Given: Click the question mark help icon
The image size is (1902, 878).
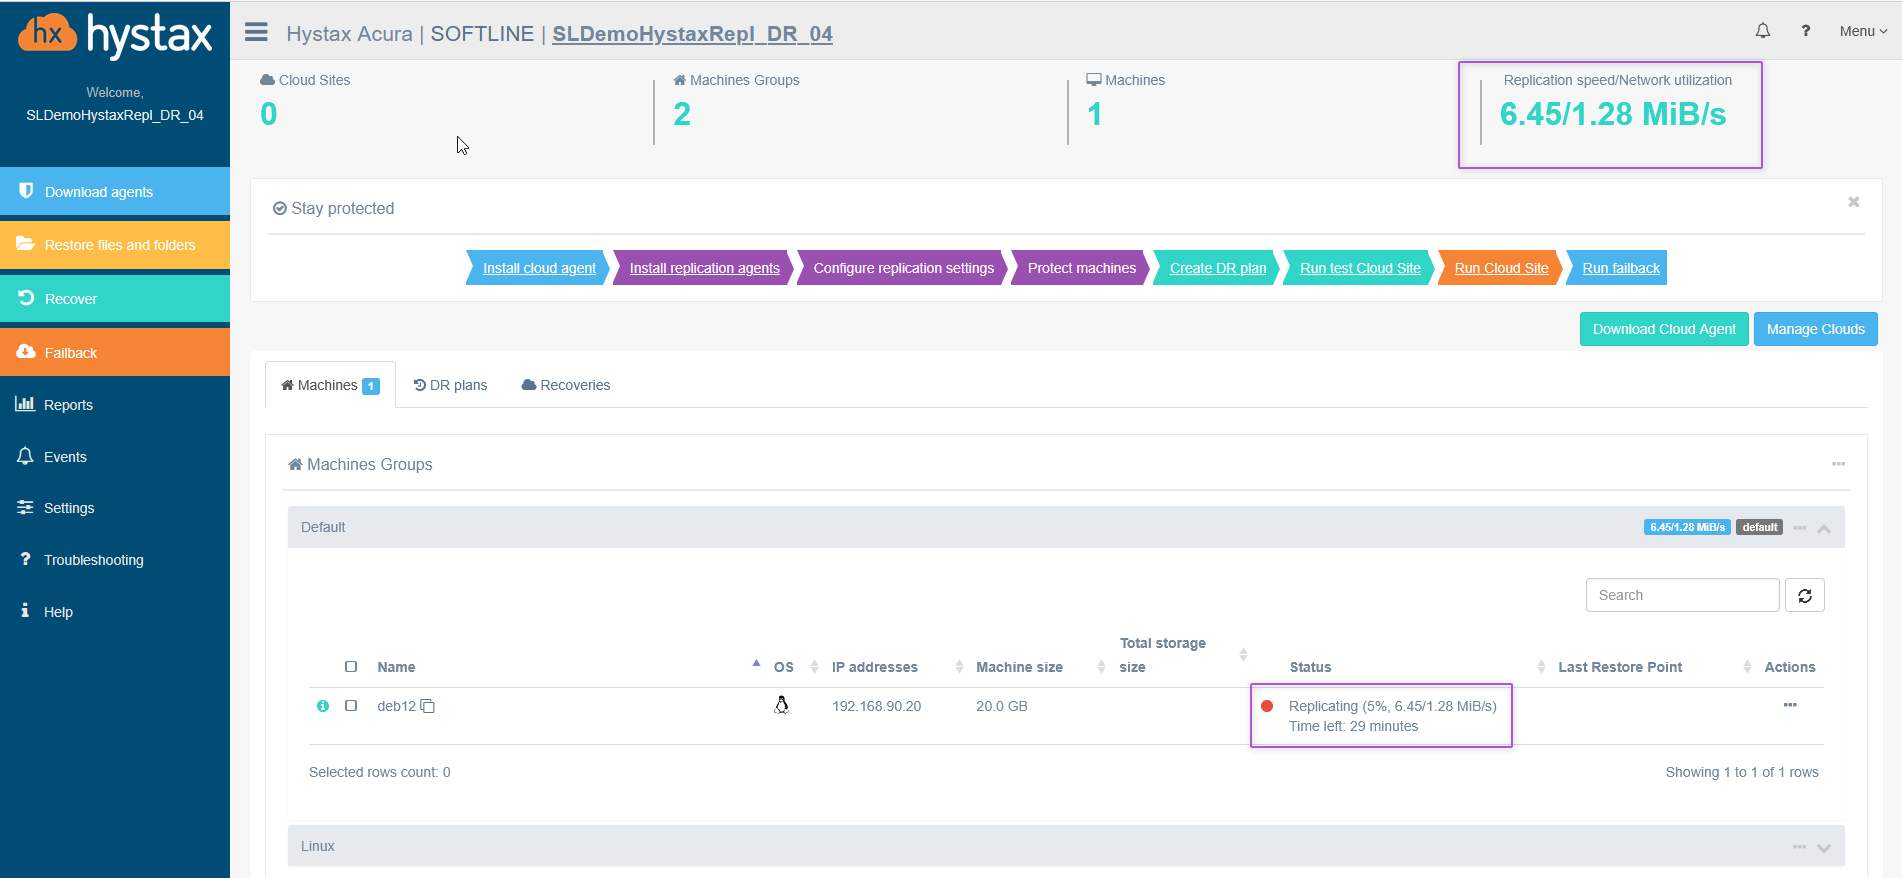Looking at the screenshot, I should coord(1805,31).
